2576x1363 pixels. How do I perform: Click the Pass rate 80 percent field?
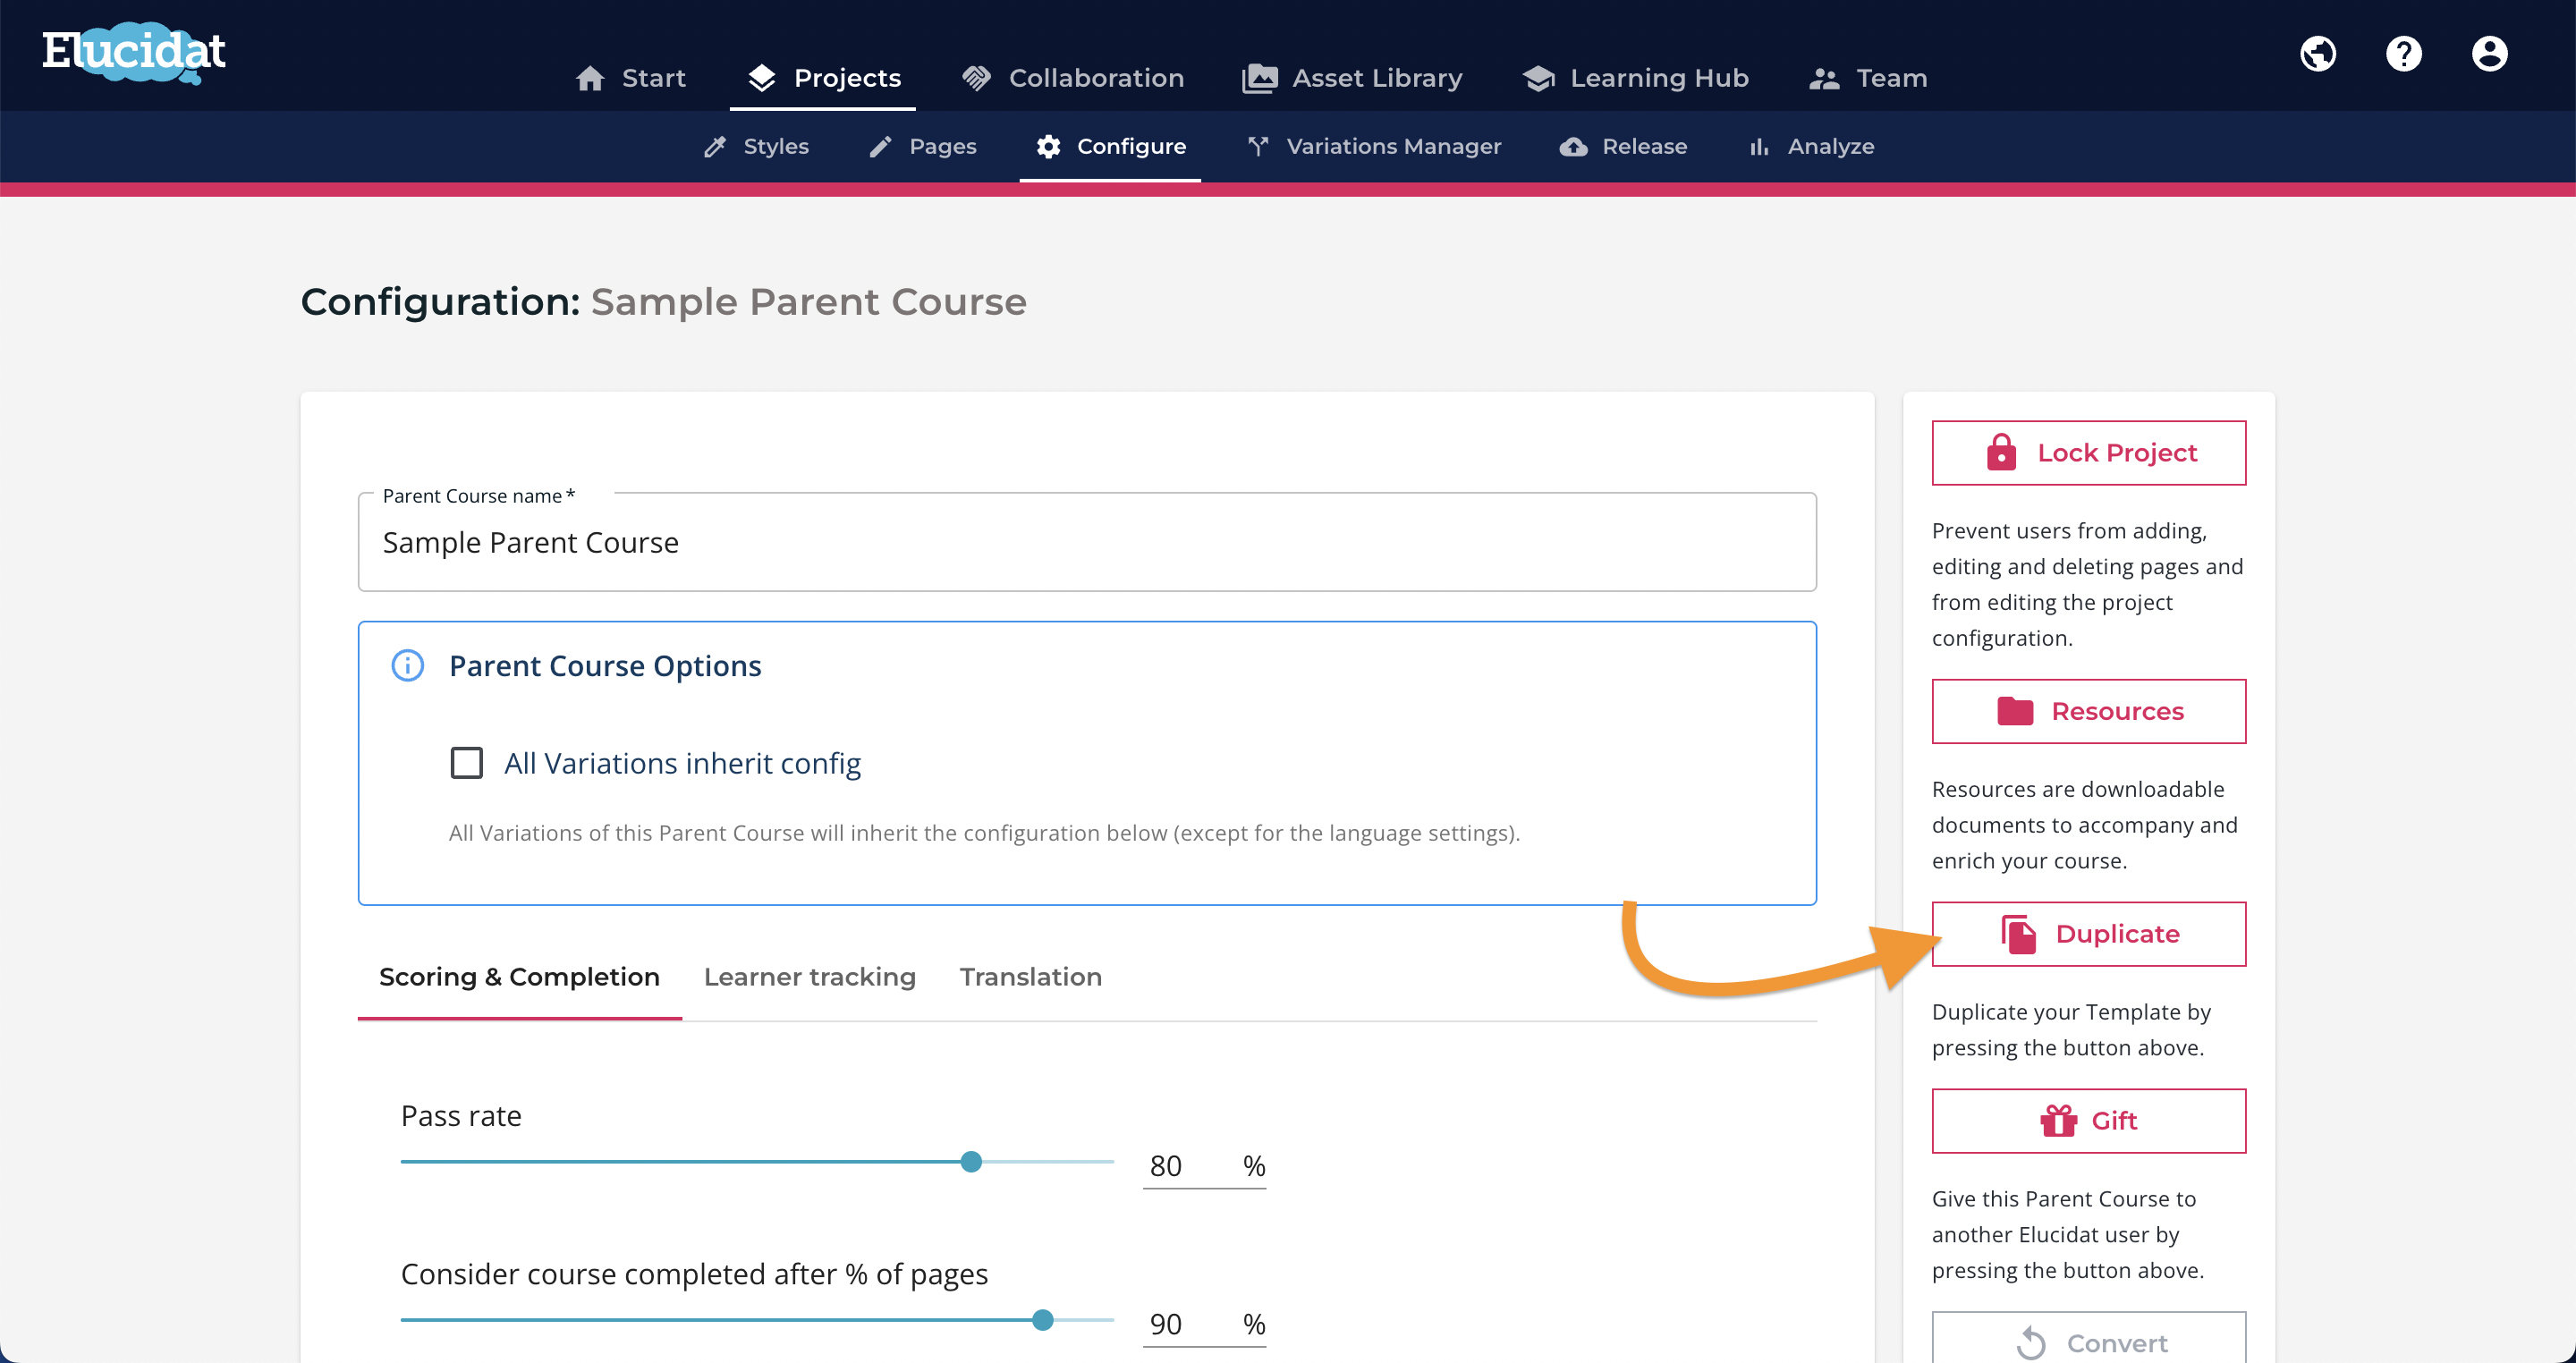click(1203, 1166)
